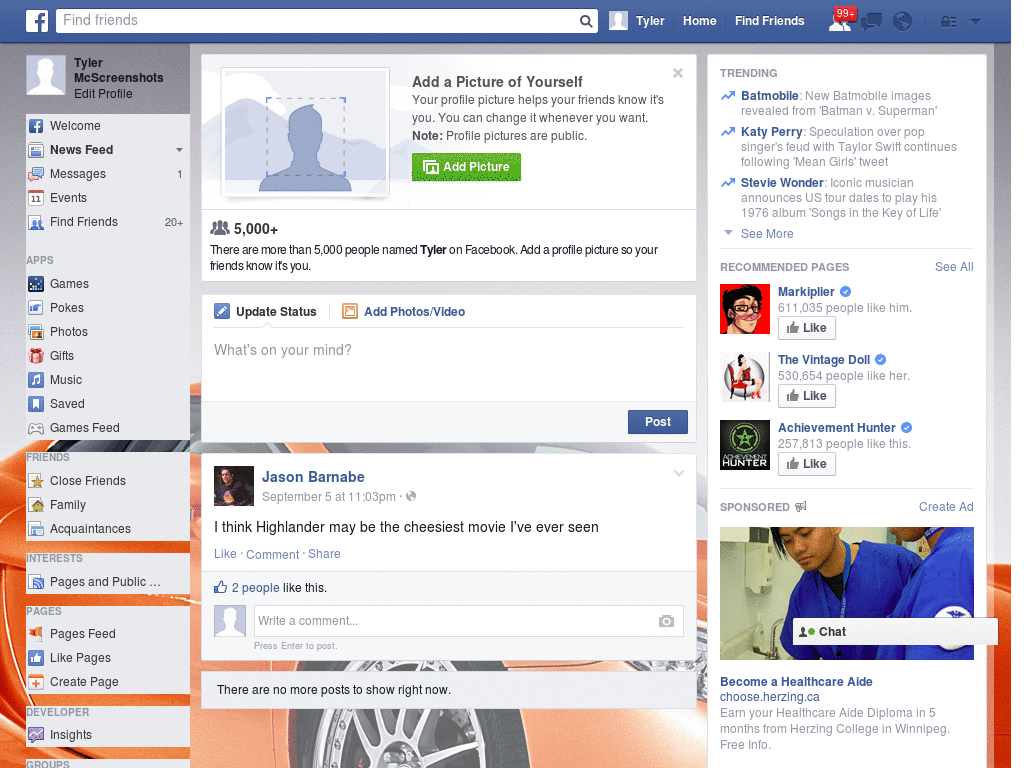Open the Music app icon

pyautogui.click(x=36, y=380)
